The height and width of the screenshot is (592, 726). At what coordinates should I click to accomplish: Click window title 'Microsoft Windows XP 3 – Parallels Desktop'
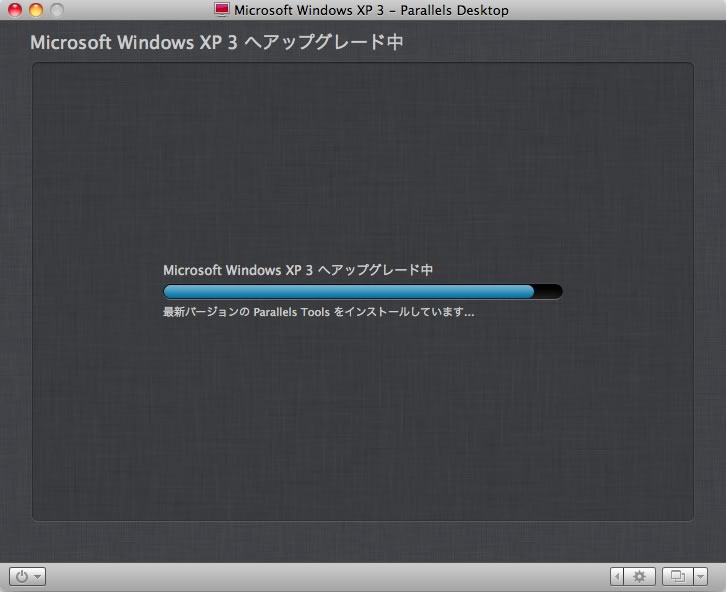371,10
